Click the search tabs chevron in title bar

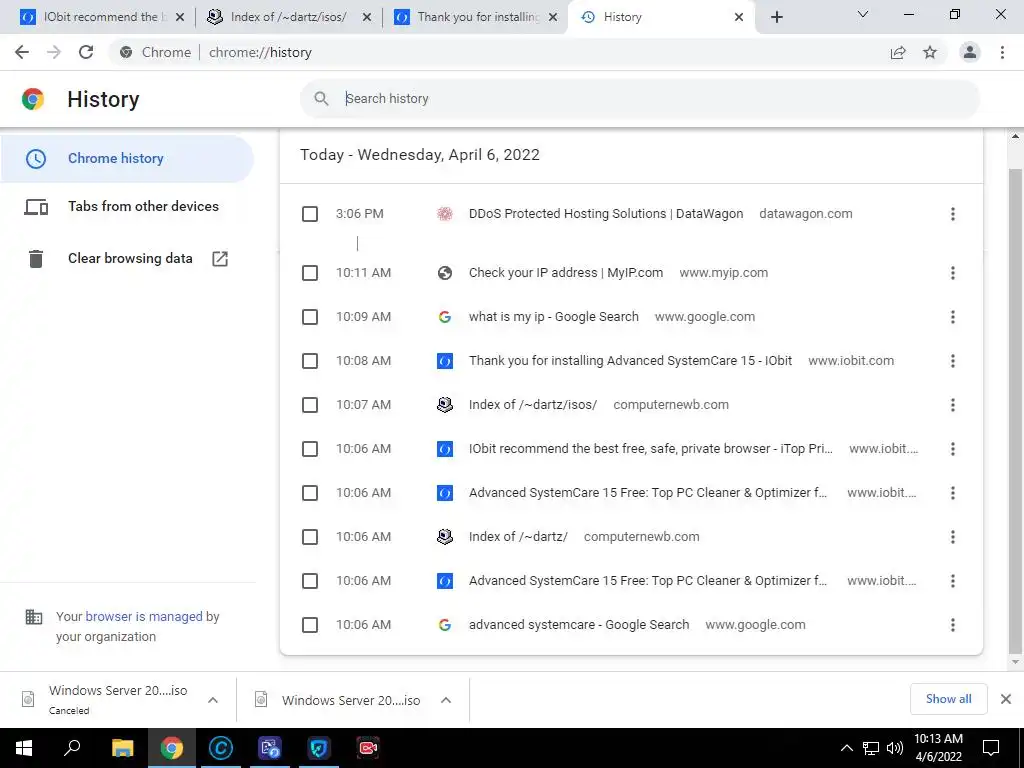coord(863,14)
